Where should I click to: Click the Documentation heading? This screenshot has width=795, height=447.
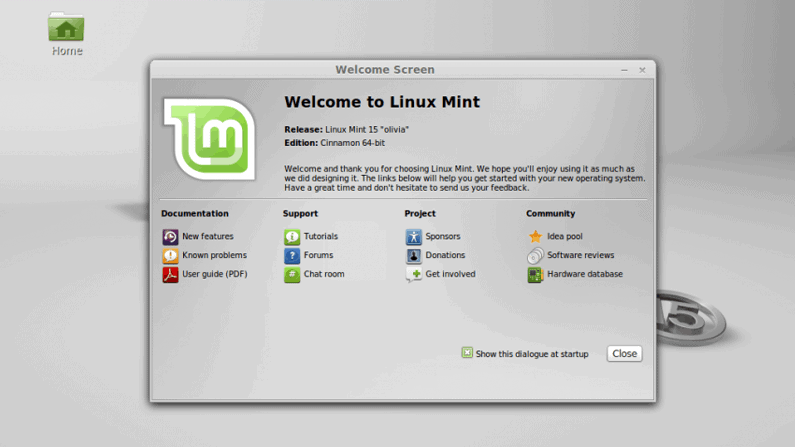[195, 213]
